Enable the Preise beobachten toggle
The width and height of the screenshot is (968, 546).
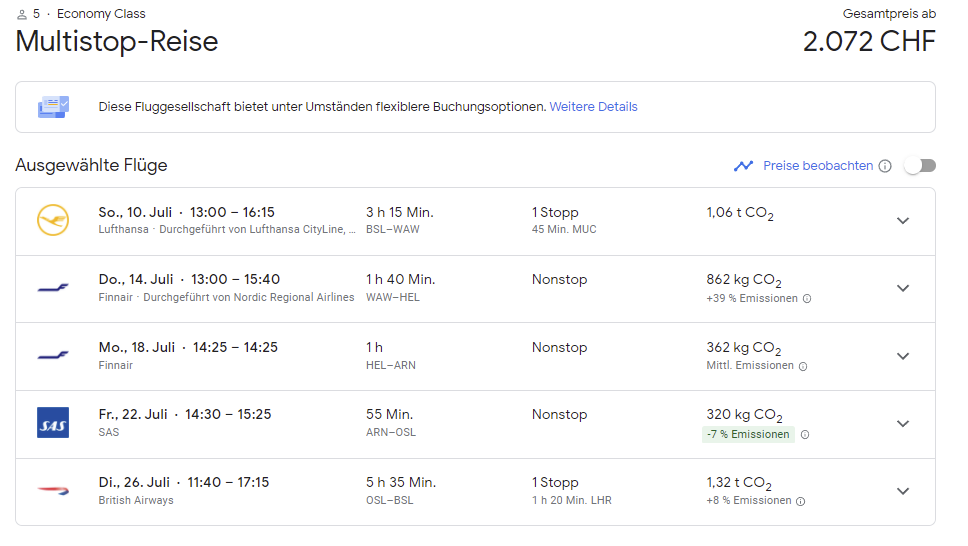[919, 166]
